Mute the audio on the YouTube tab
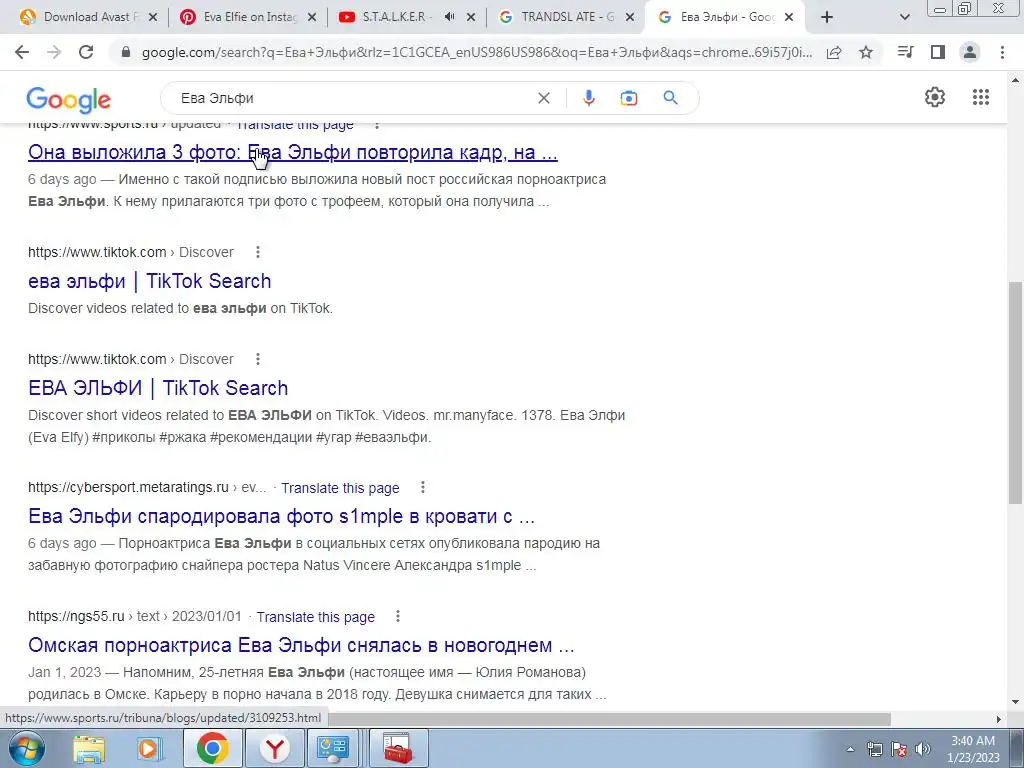The width and height of the screenshot is (1024, 768). coord(449,17)
